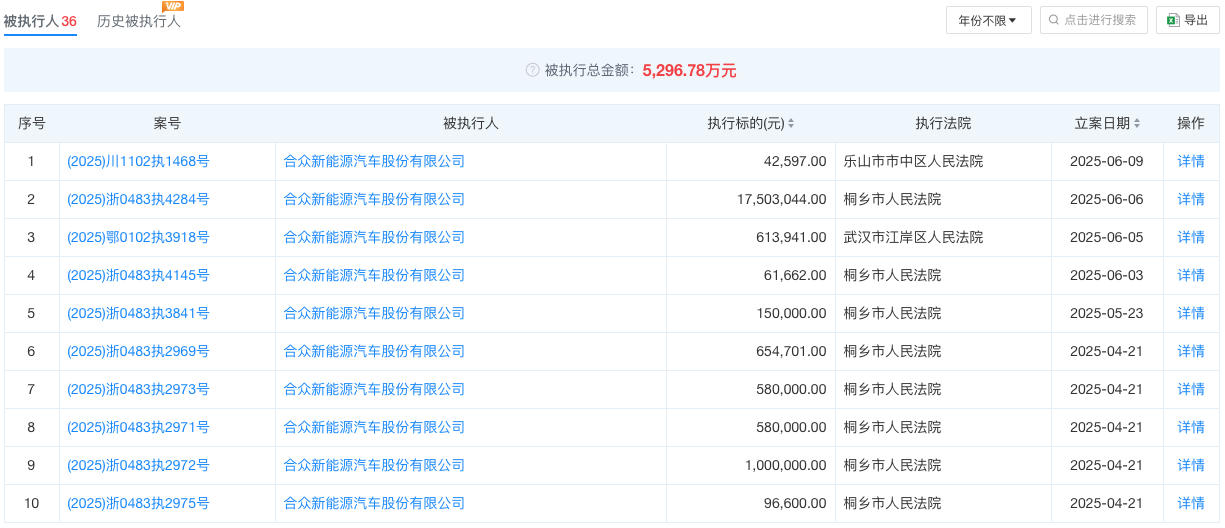Open 合众新能源汽车 company link in row 9
This screenshot has height=528, width=1225.
[375, 465]
